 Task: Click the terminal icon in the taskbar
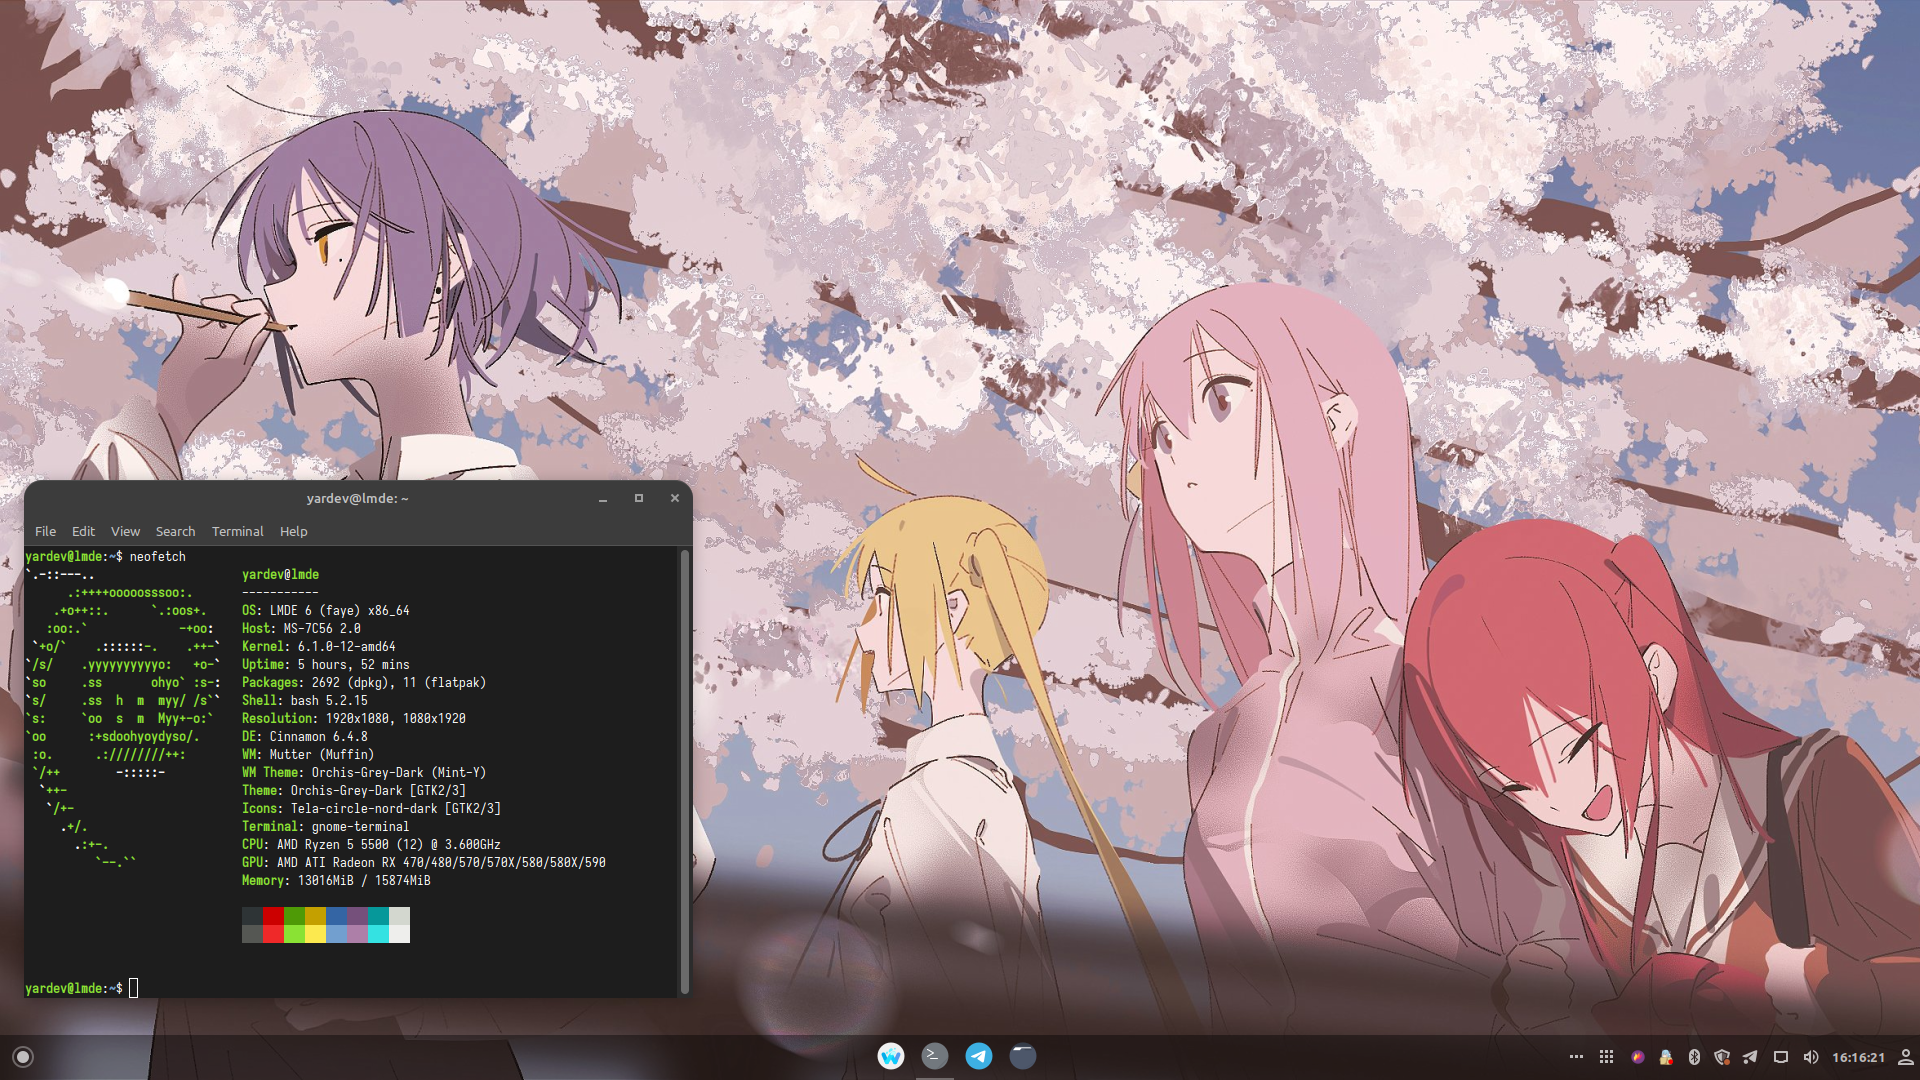pos(934,1056)
